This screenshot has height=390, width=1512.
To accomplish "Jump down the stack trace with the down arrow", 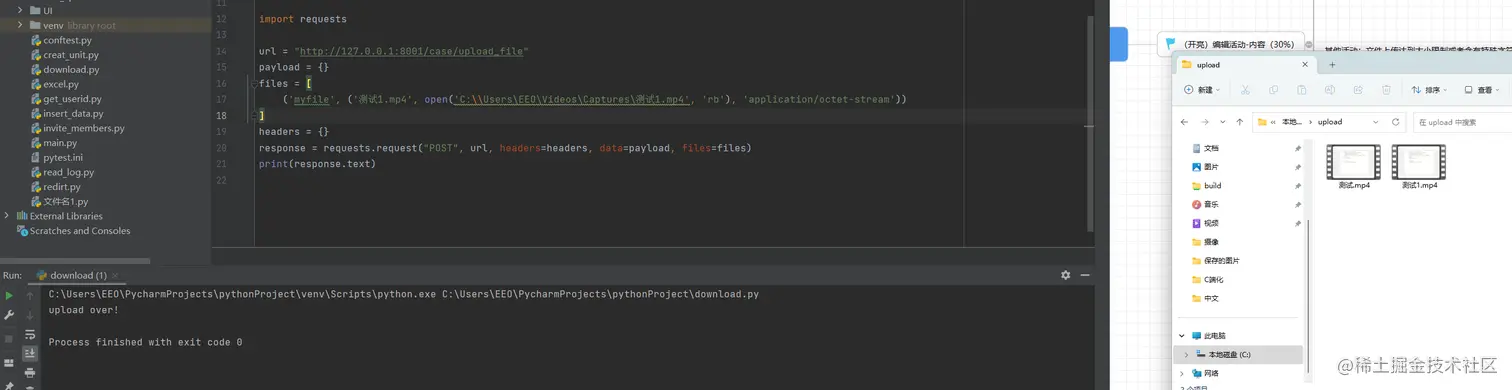I will (x=30, y=315).
